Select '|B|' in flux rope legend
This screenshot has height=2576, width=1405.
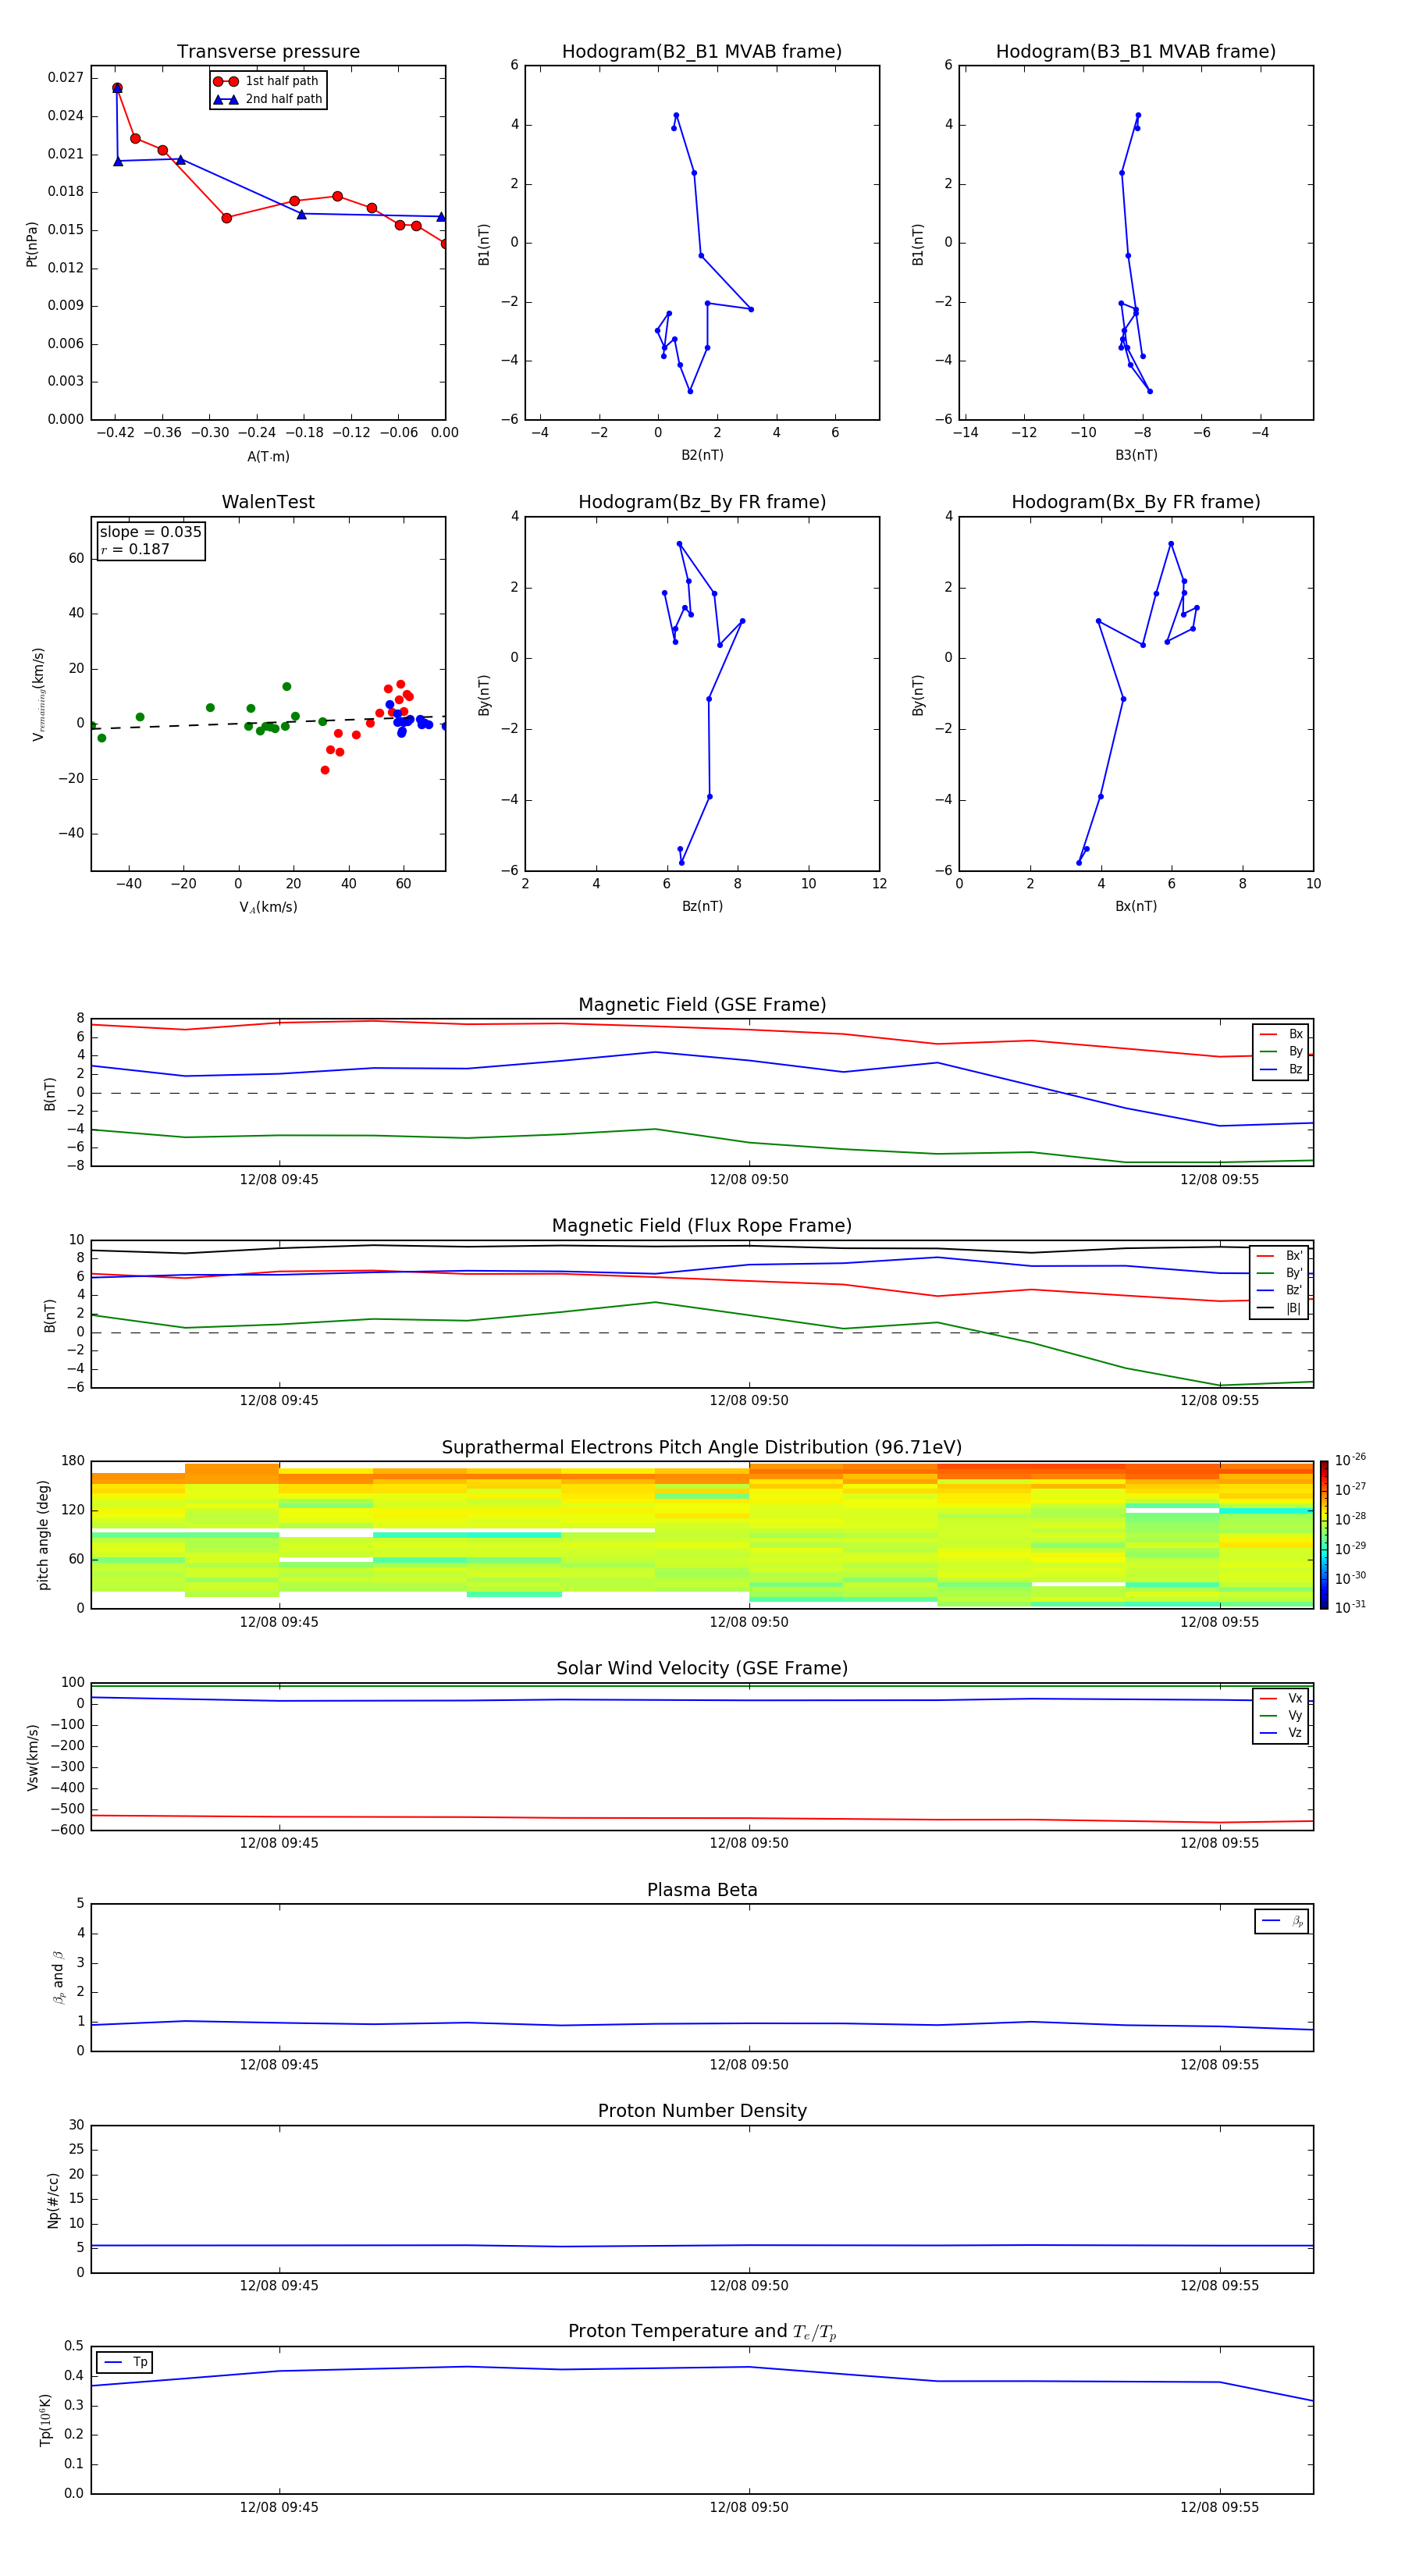(1280, 1308)
